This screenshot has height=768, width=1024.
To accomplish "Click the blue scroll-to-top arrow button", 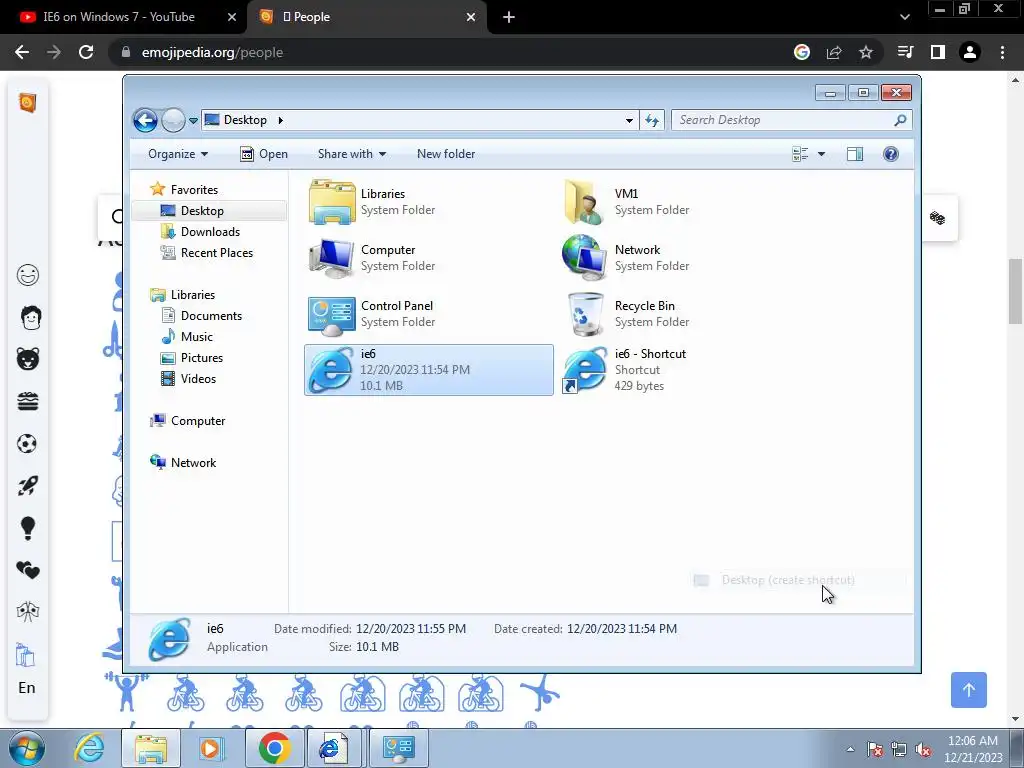I will (968, 690).
